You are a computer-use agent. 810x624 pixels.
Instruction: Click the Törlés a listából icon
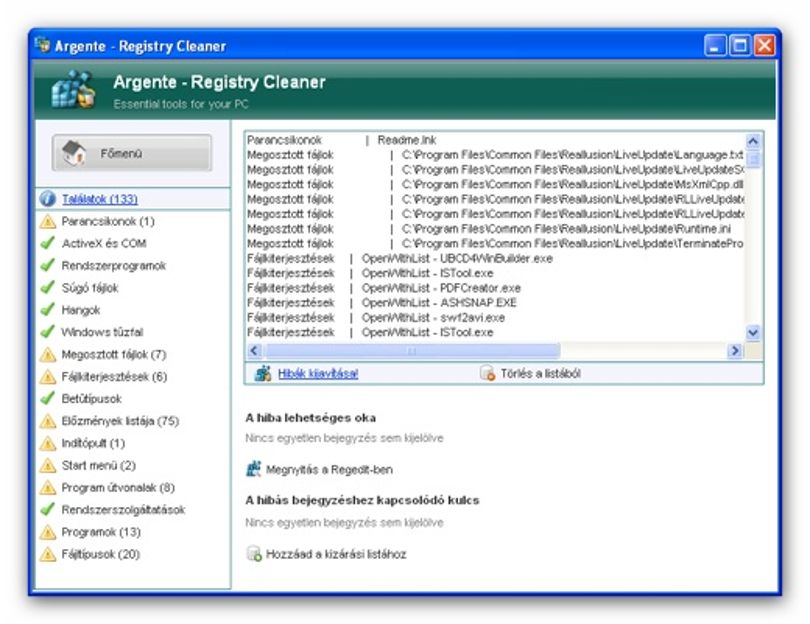487,373
